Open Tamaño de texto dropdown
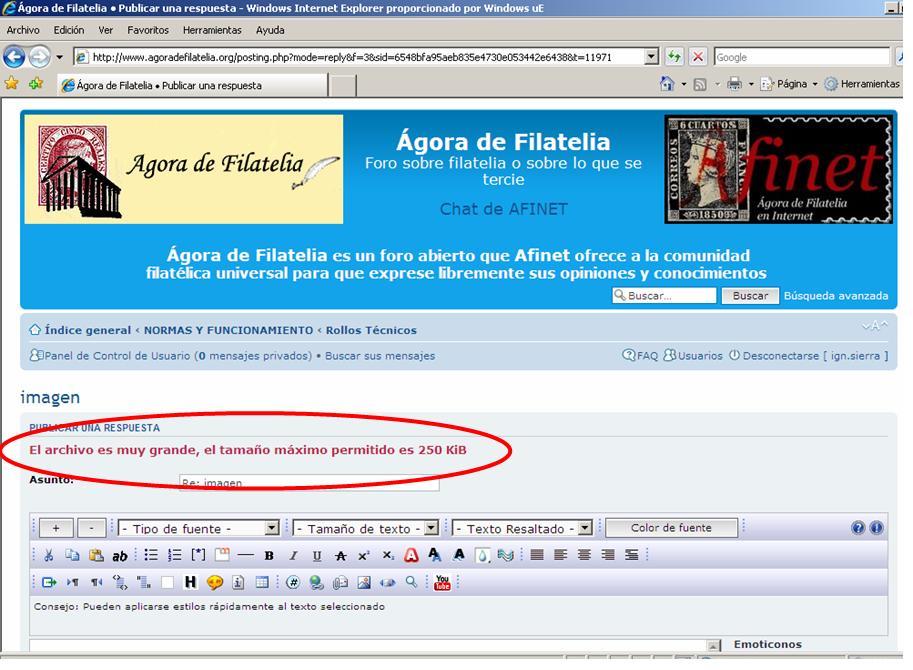Viewport: 913px width, 670px height. click(365, 528)
